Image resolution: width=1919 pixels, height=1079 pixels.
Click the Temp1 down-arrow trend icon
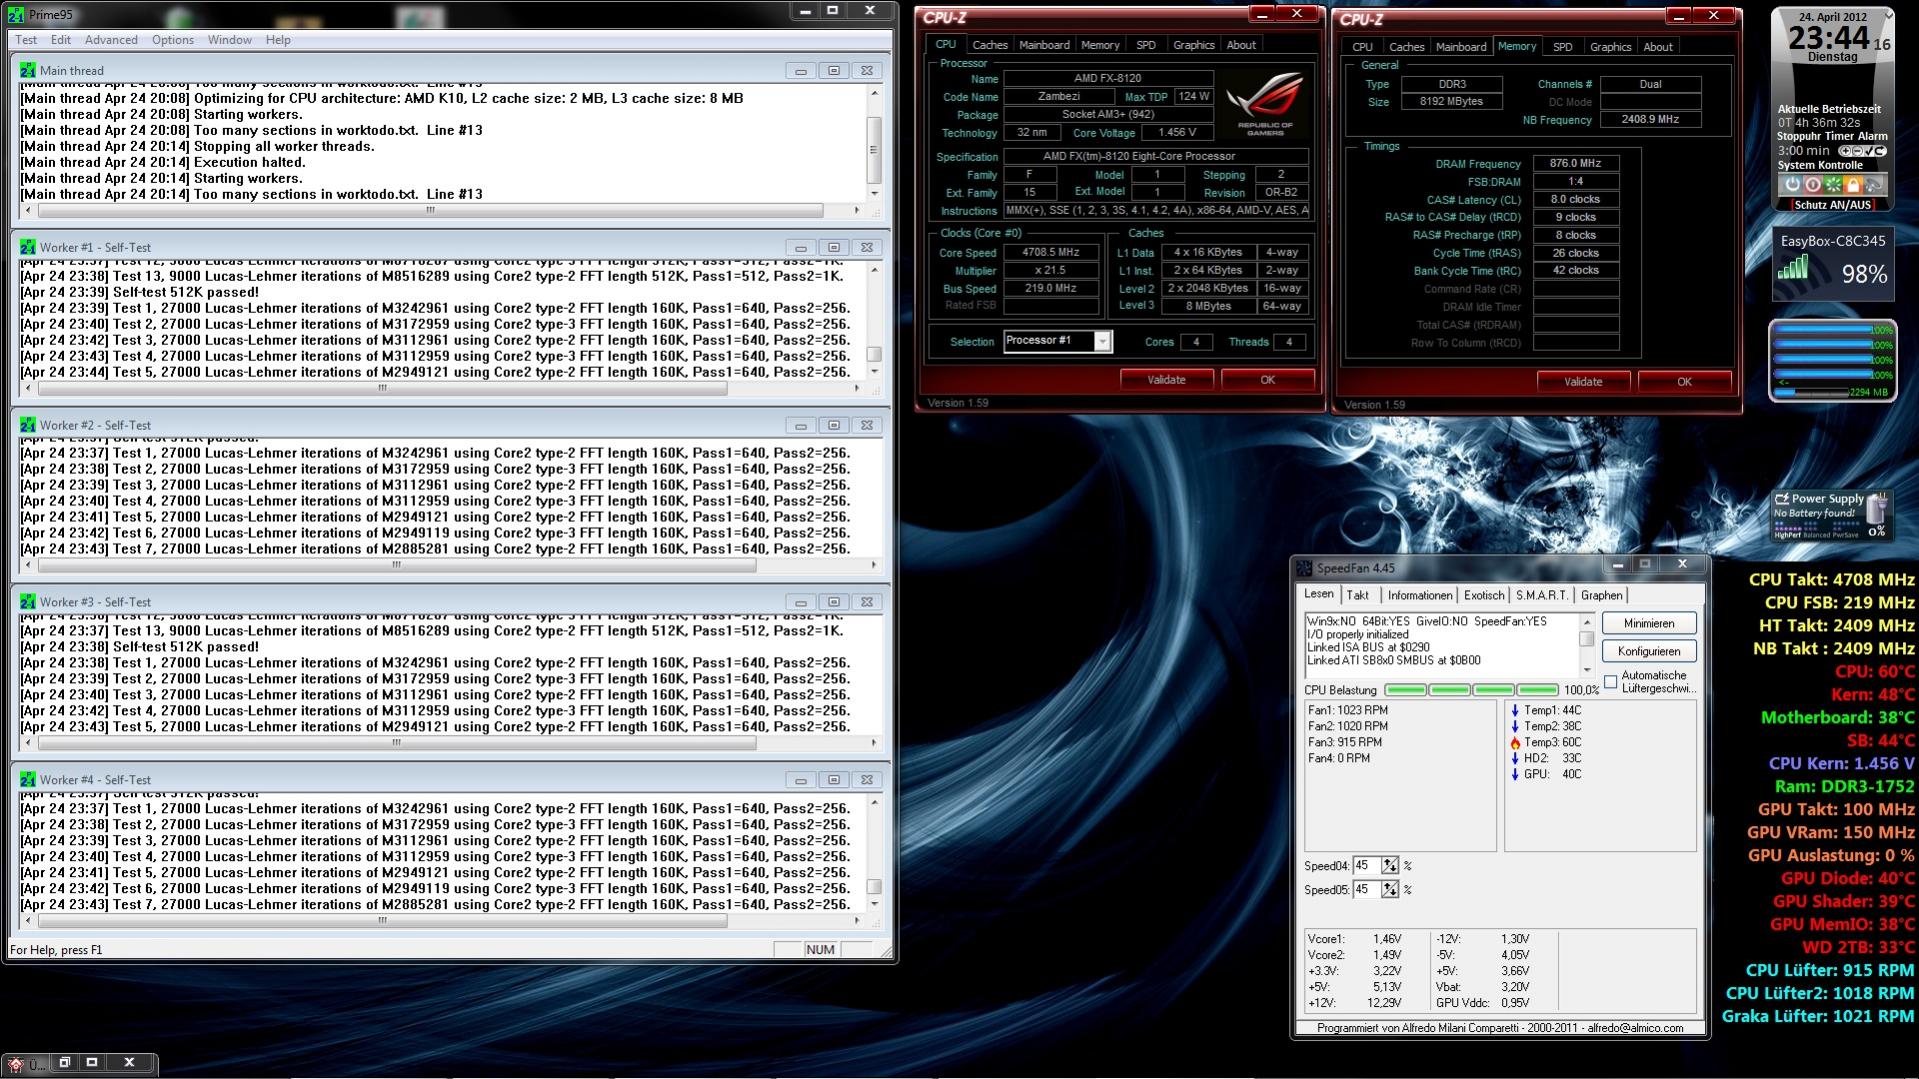[x=1515, y=711]
